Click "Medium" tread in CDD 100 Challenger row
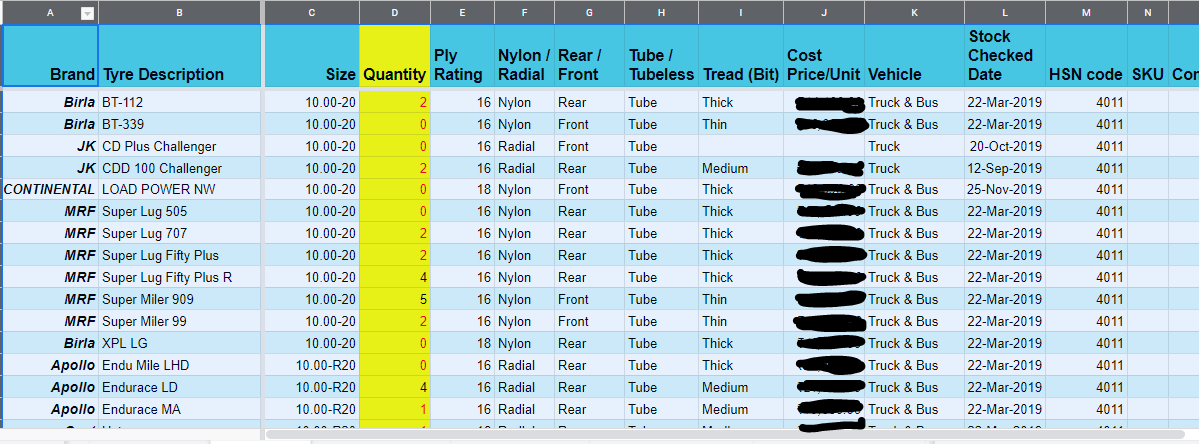The width and height of the screenshot is (1199, 444). click(x=741, y=168)
